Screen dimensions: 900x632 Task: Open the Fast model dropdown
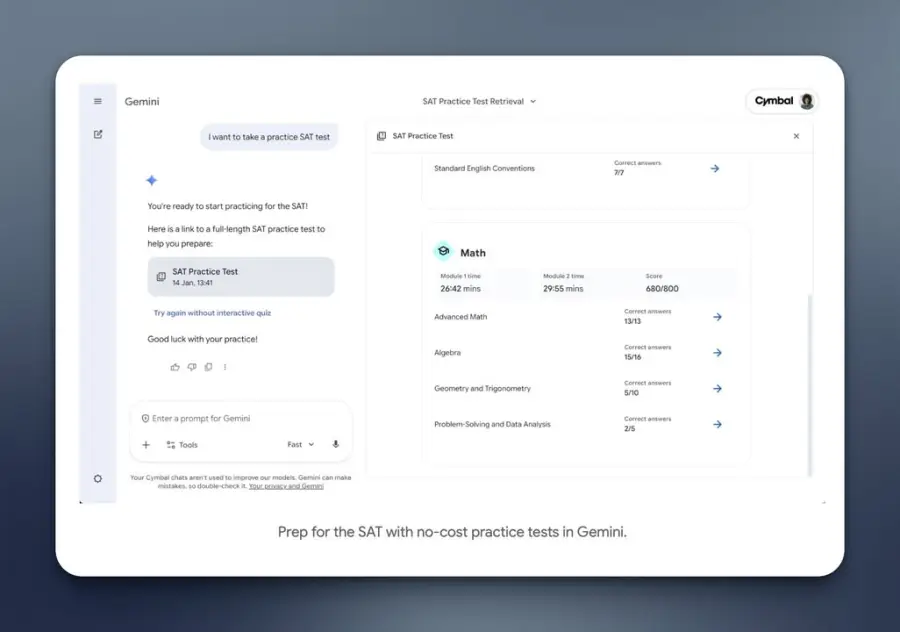pos(301,444)
